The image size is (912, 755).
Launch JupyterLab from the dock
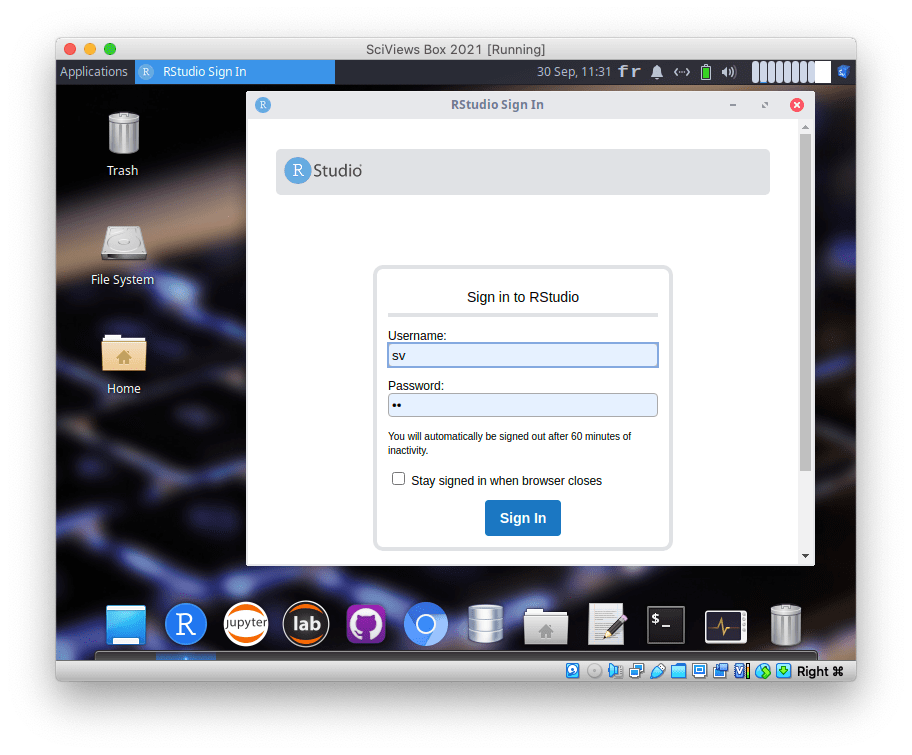pyautogui.click(x=306, y=624)
